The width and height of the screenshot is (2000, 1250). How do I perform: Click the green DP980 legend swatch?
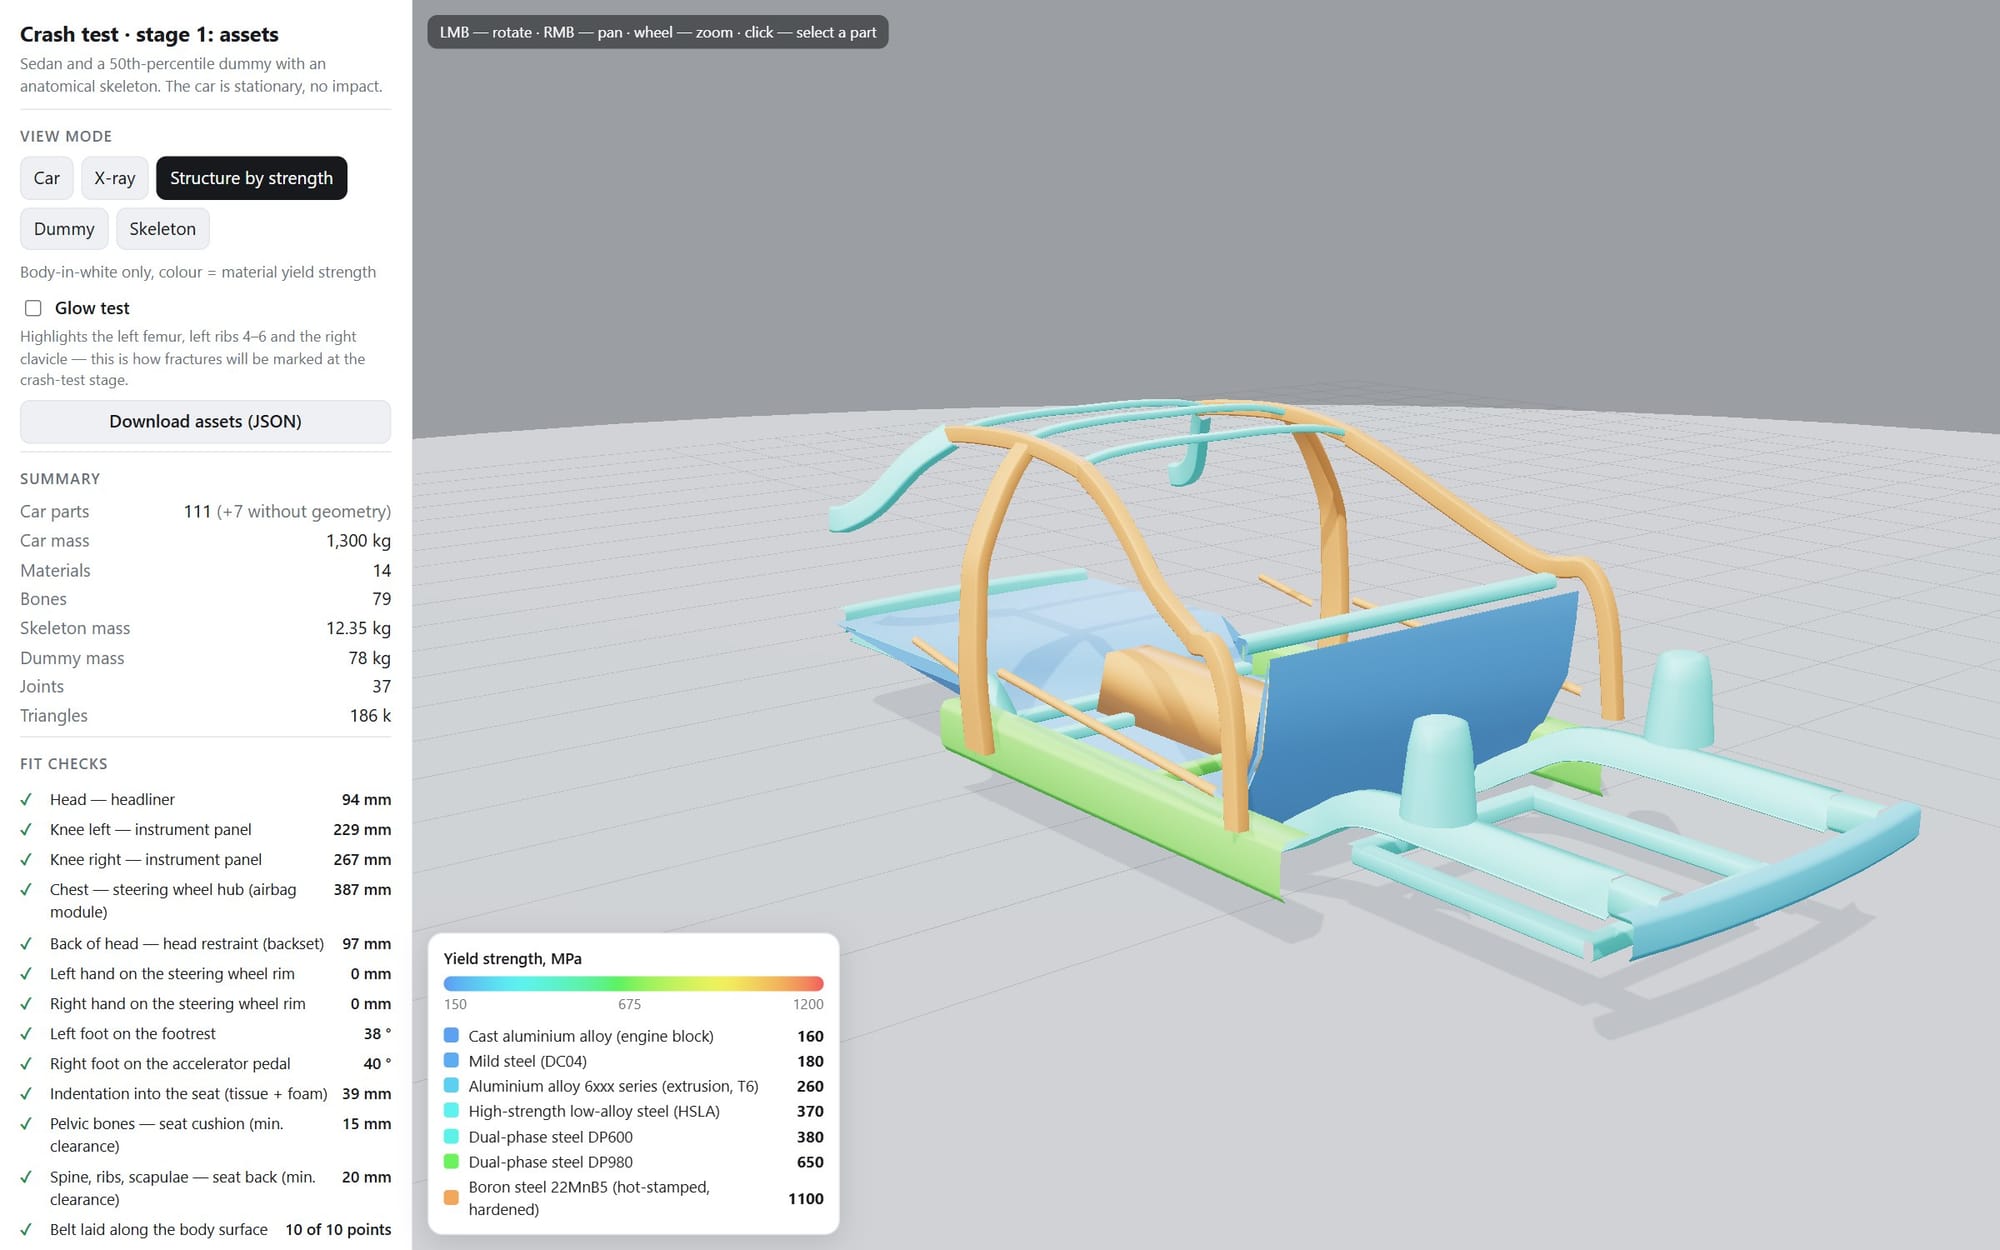[x=451, y=1162]
